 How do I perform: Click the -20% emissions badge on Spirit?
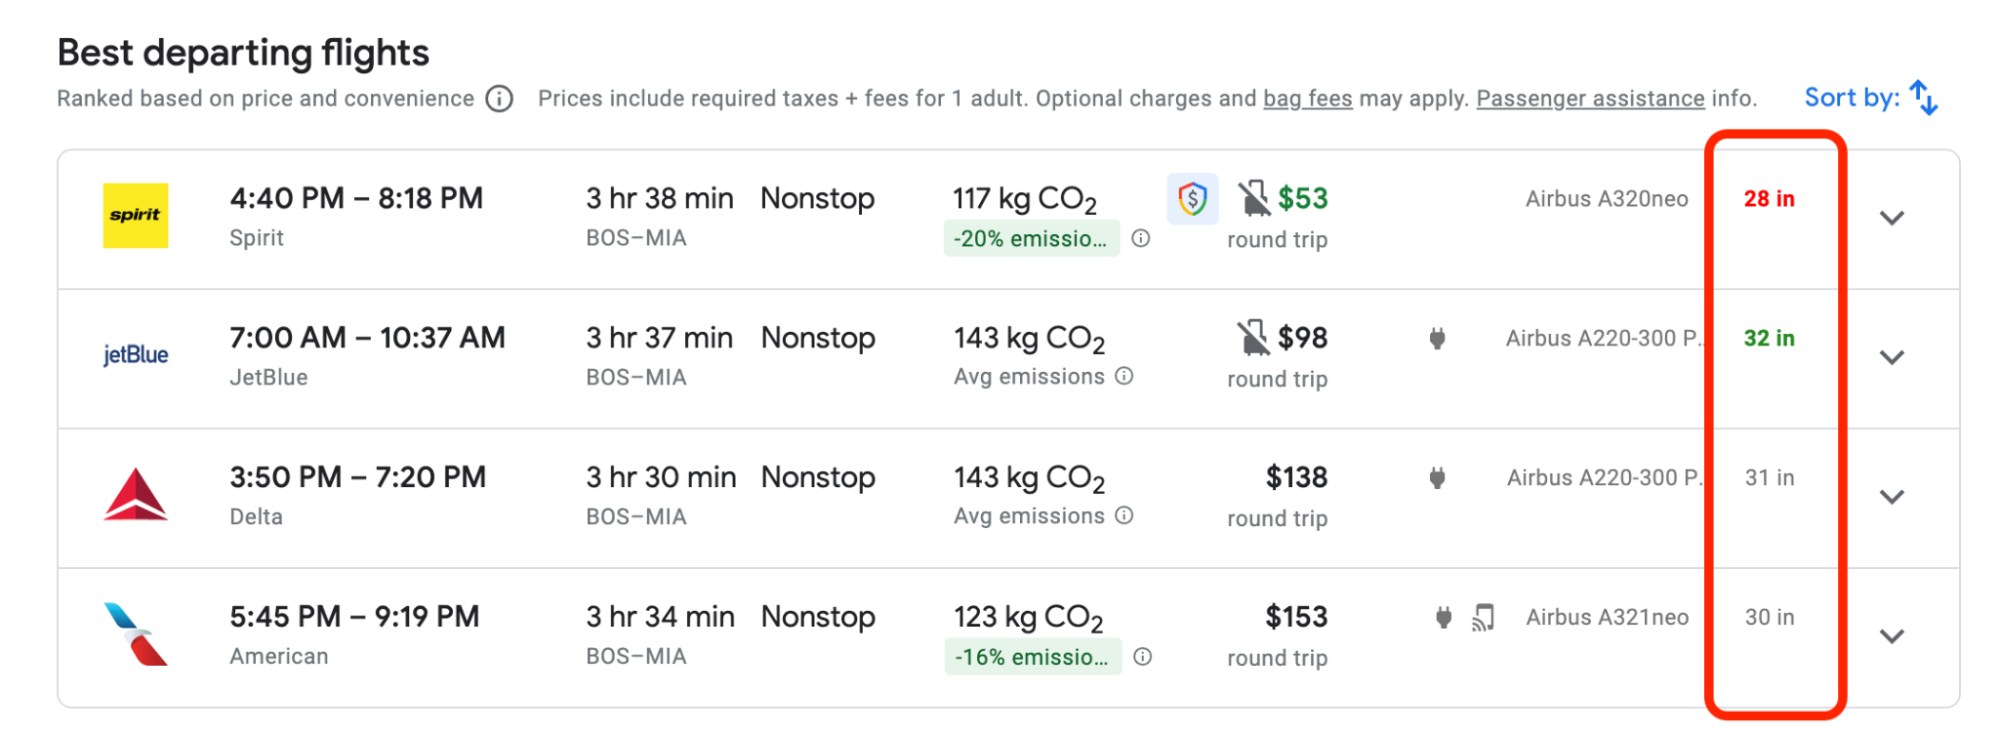(1031, 239)
